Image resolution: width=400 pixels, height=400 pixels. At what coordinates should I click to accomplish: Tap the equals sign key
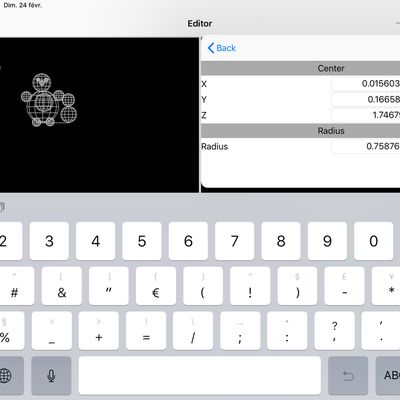point(146,331)
